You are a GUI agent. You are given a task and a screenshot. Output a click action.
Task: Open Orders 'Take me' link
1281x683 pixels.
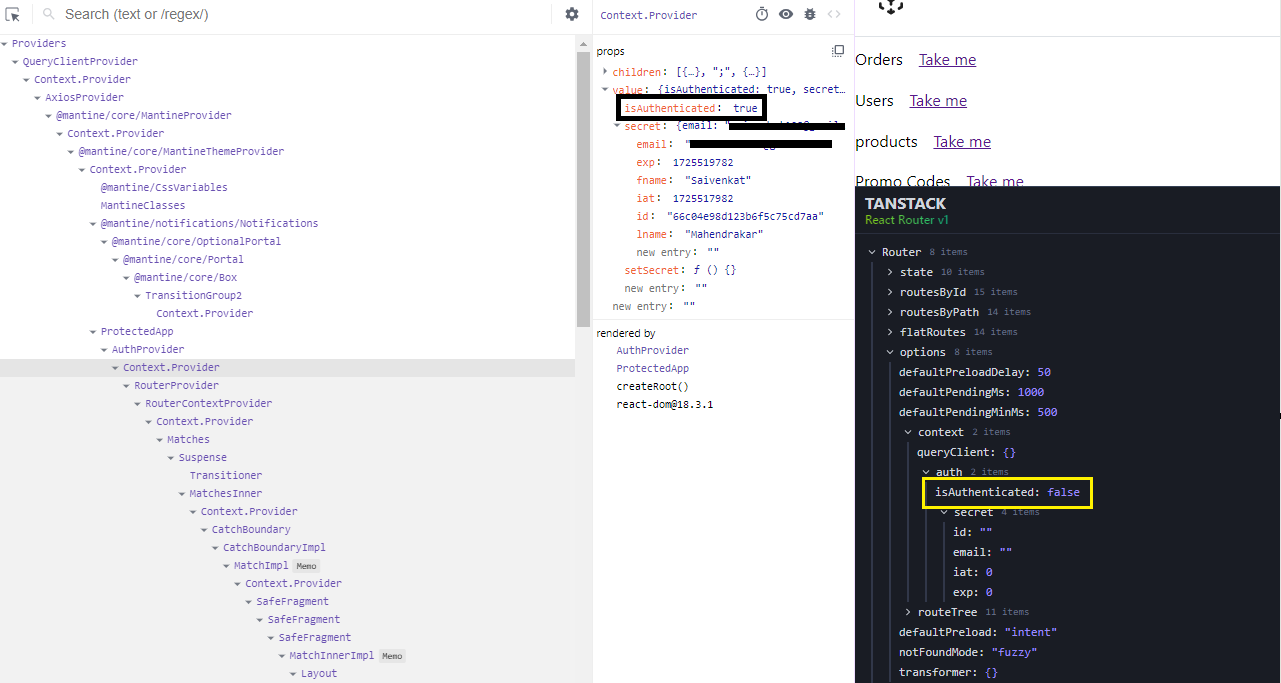click(x=947, y=60)
